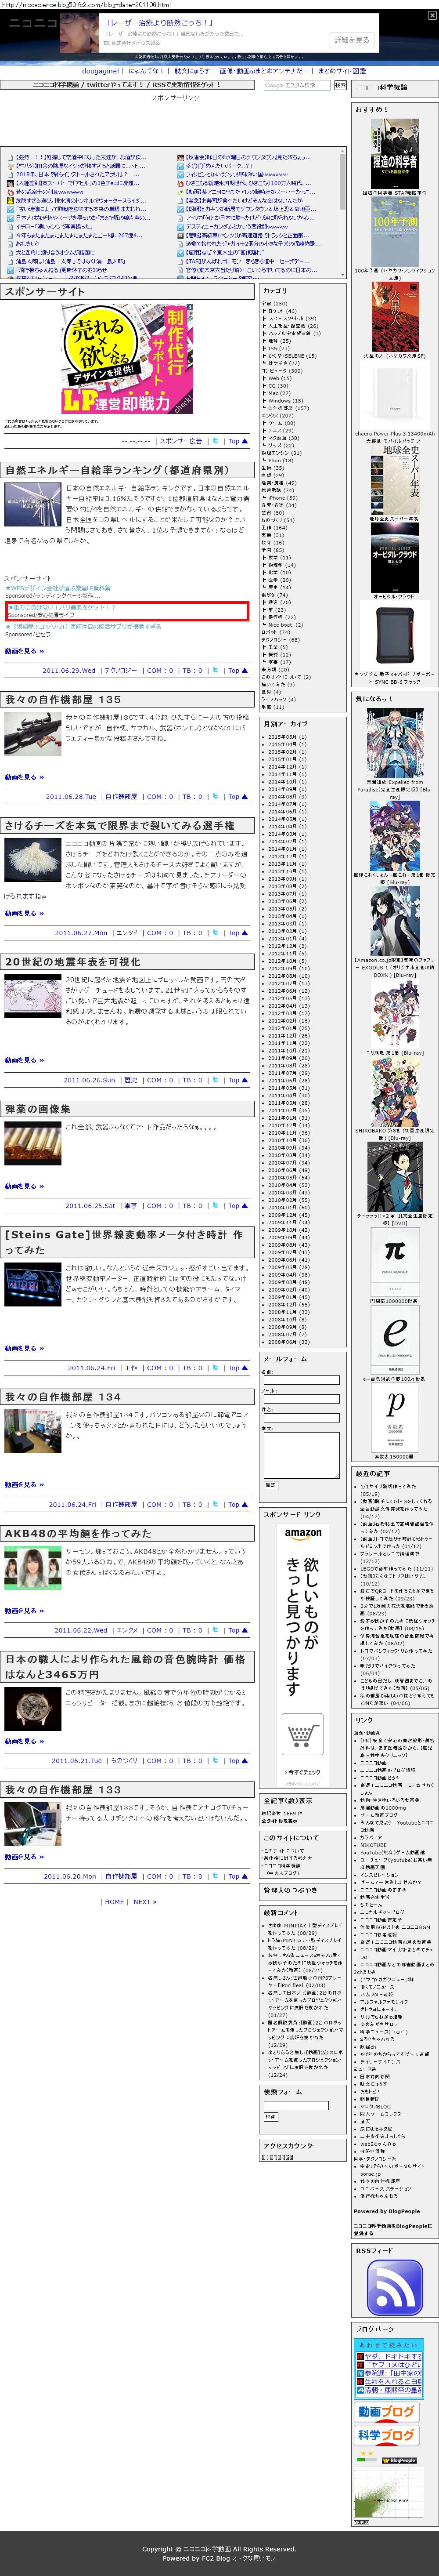Click the pi symbol 円周率 book cover

[x=395, y=1263]
